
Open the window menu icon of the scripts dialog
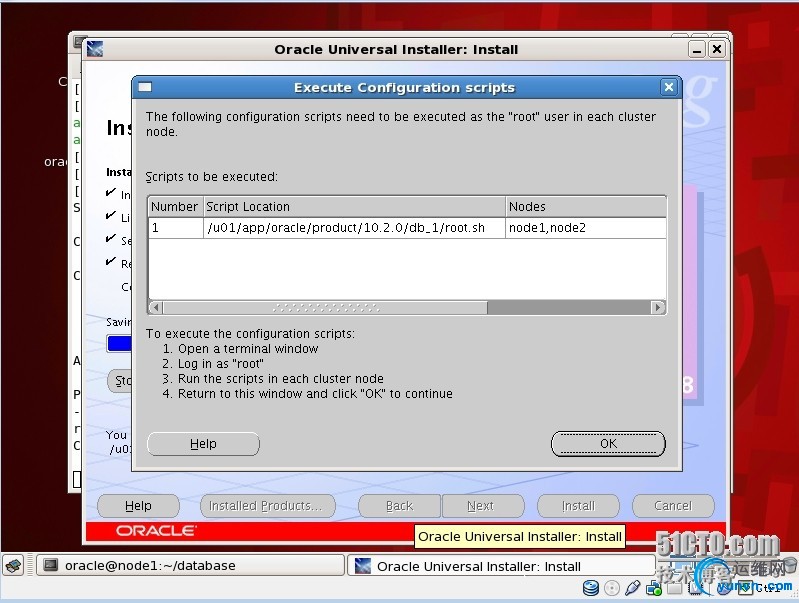click(145, 87)
